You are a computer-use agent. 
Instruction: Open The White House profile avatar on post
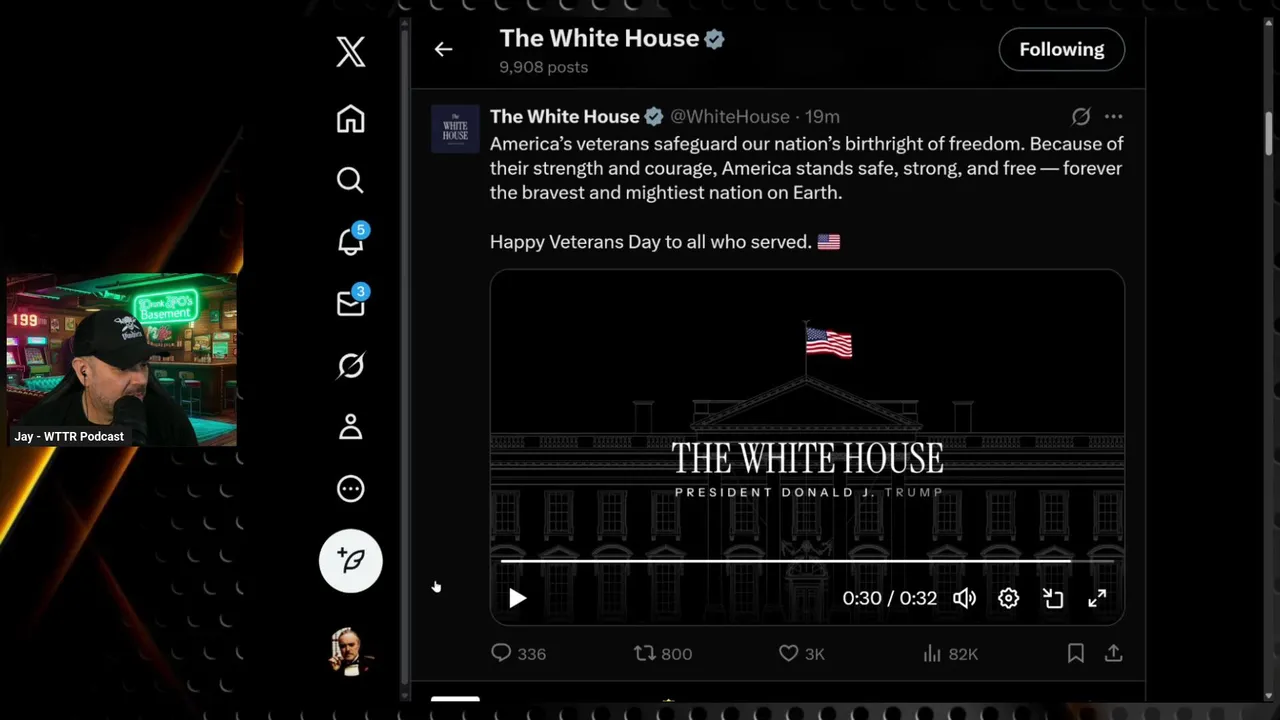click(x=455, y=128)
